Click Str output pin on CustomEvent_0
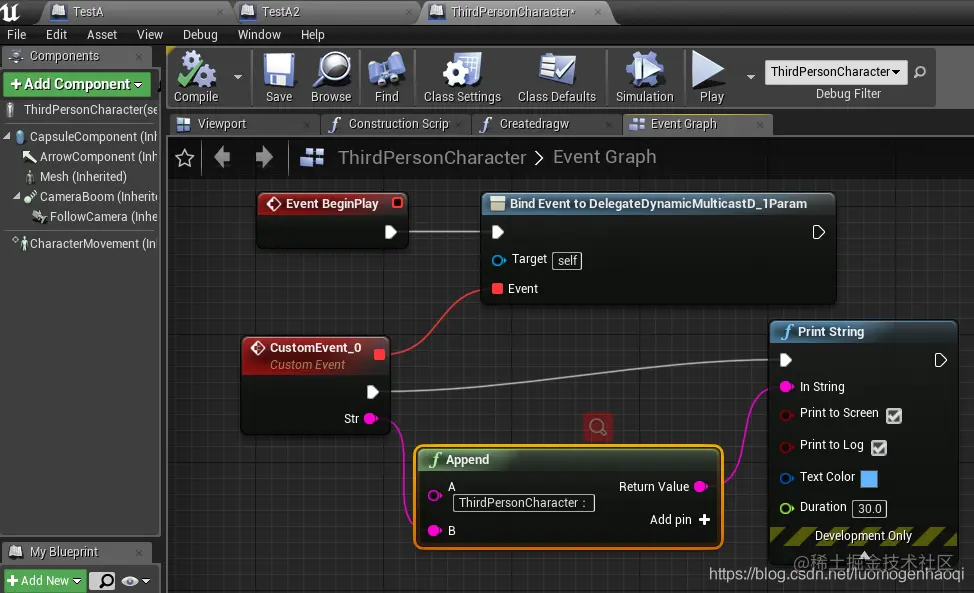Viewport: 974px width, 593px height. [371, 419]
